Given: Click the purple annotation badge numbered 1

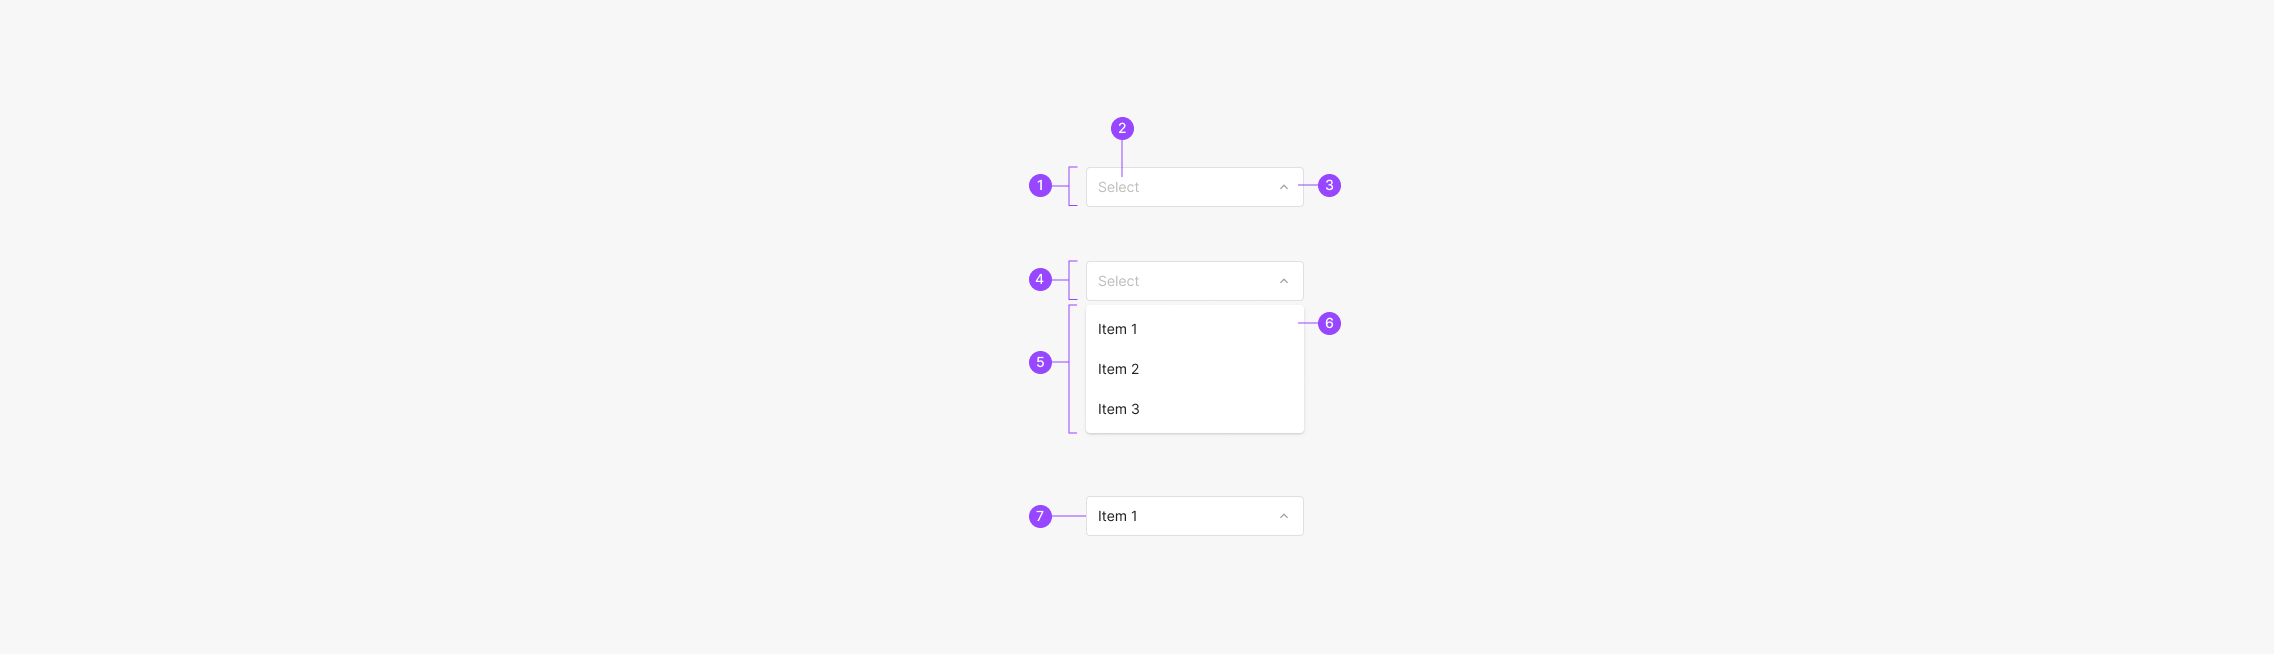Looking at the screenshot, I should 1040,186.
